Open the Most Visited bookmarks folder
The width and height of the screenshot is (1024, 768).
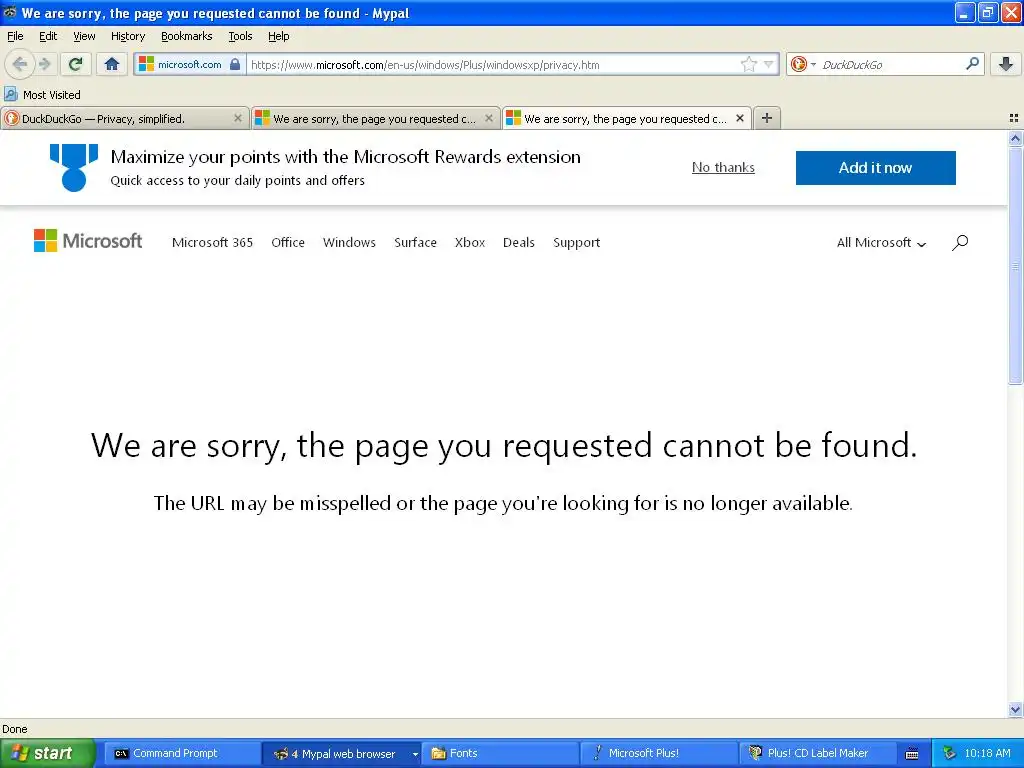pyautogui.click(x=42, y=95)
